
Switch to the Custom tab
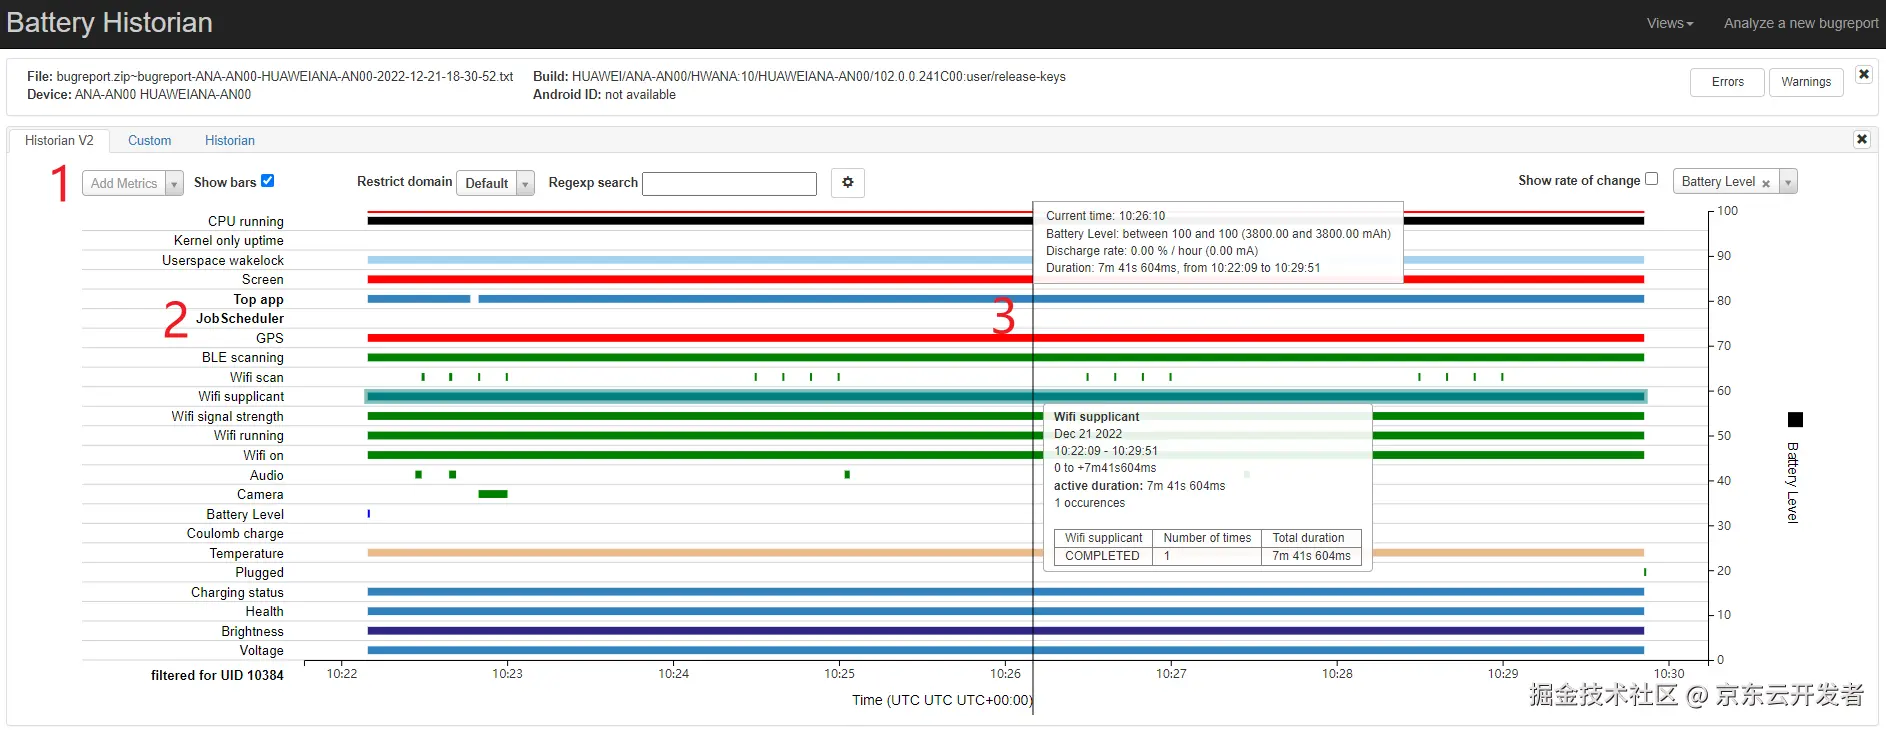click(149, 140)
